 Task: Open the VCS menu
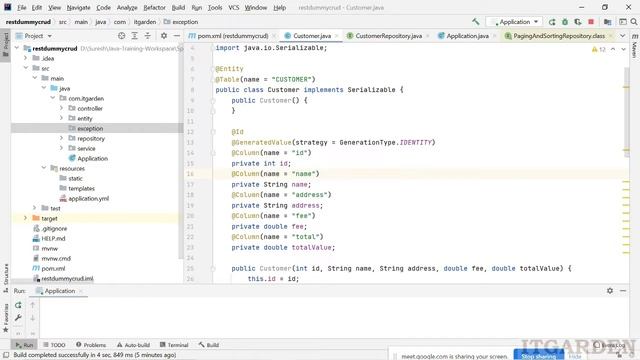click(x=233, y=7)
